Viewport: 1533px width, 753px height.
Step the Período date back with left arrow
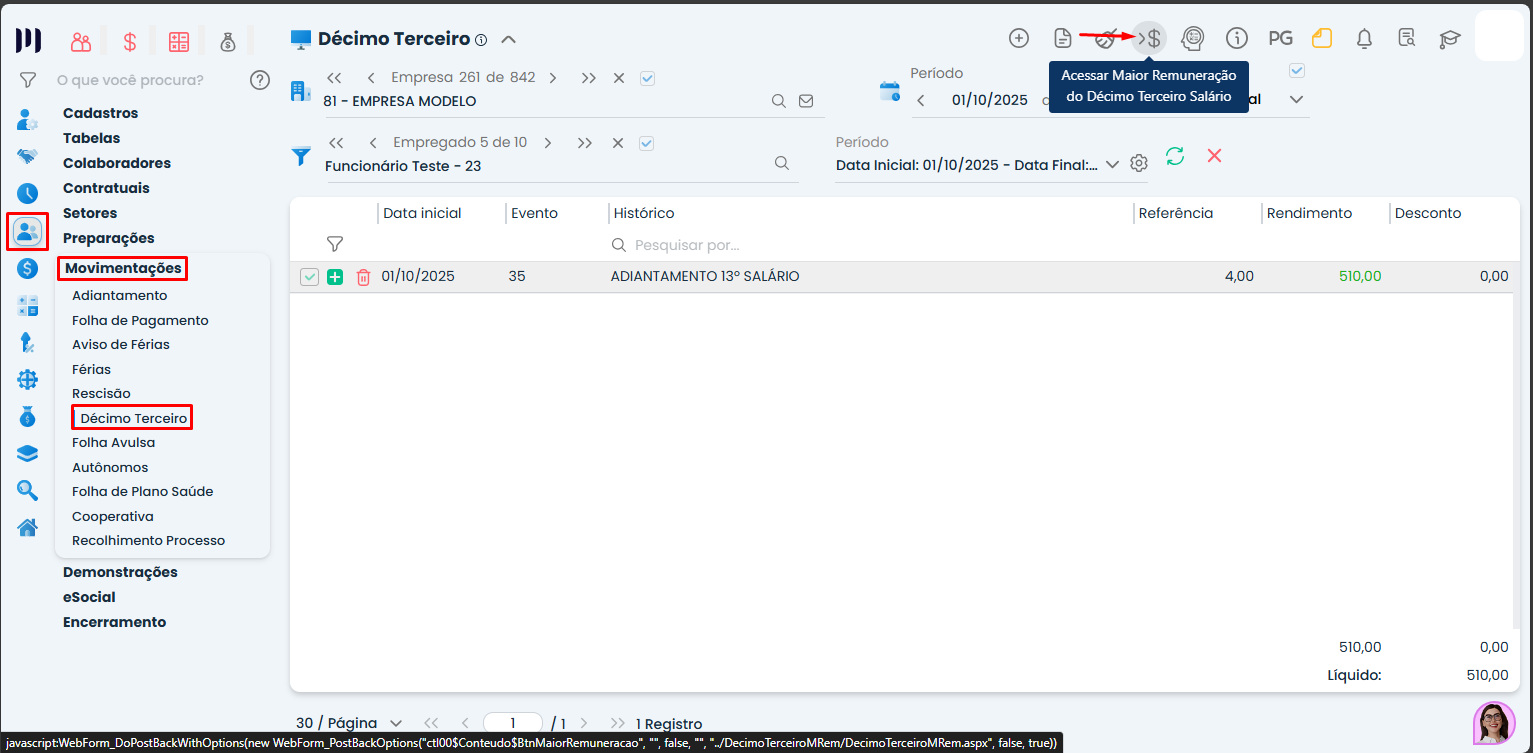pyautogui.click(x=921, y=100)
